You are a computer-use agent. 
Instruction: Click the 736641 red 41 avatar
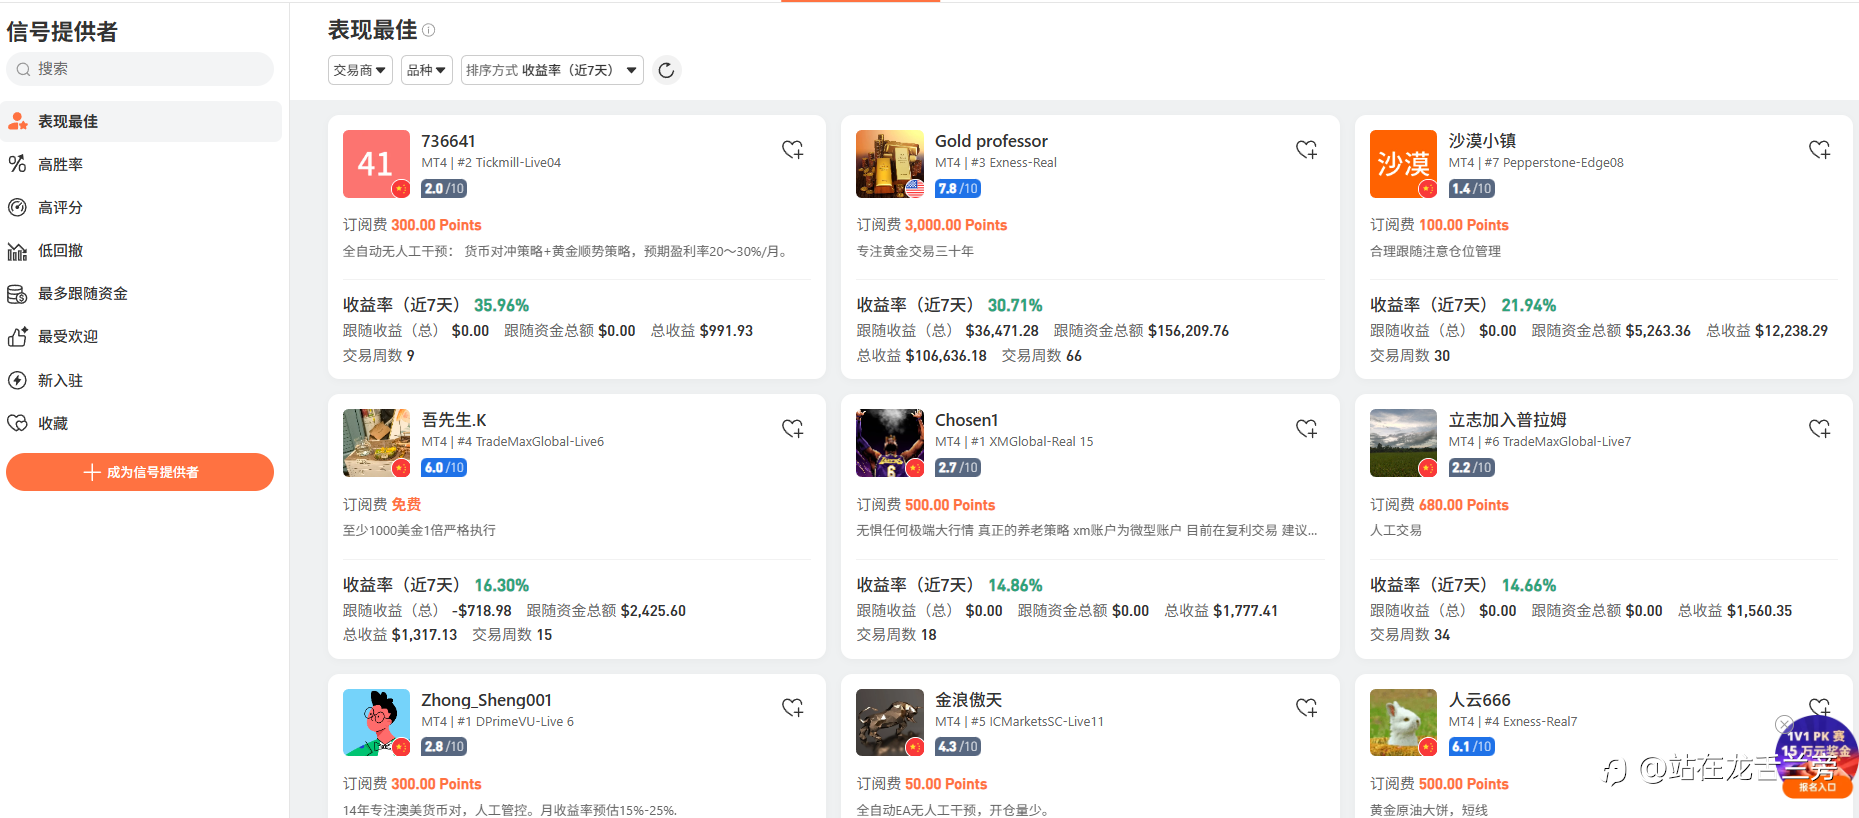point(376,164)
